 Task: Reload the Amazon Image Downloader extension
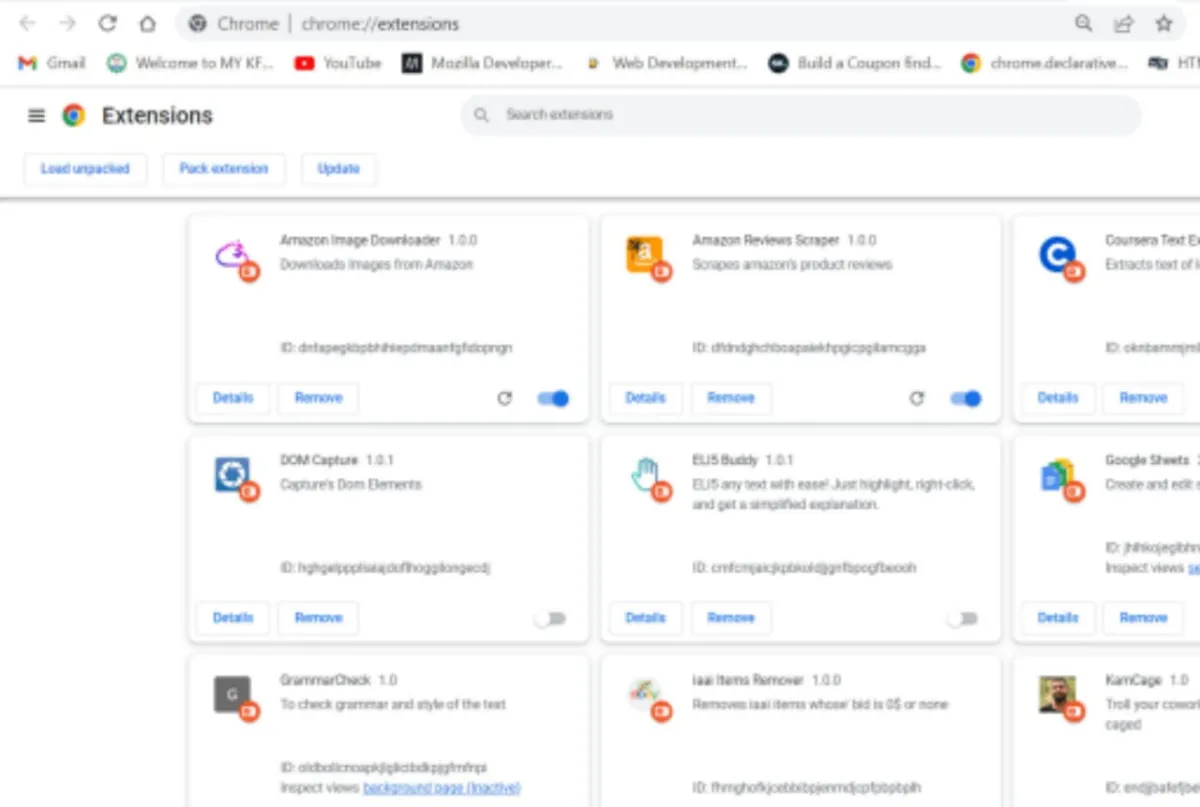pyautogui.click(x=505, y=398)
